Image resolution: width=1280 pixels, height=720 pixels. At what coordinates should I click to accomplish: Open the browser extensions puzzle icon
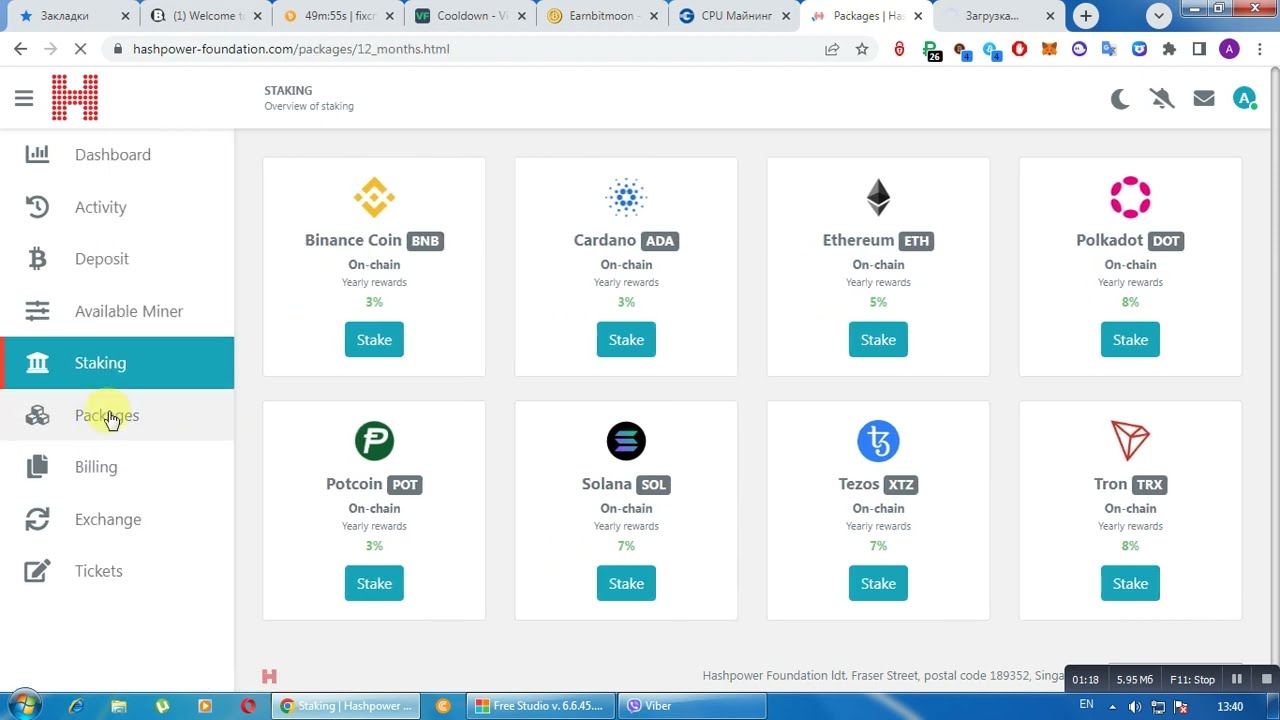point(1169,49)
